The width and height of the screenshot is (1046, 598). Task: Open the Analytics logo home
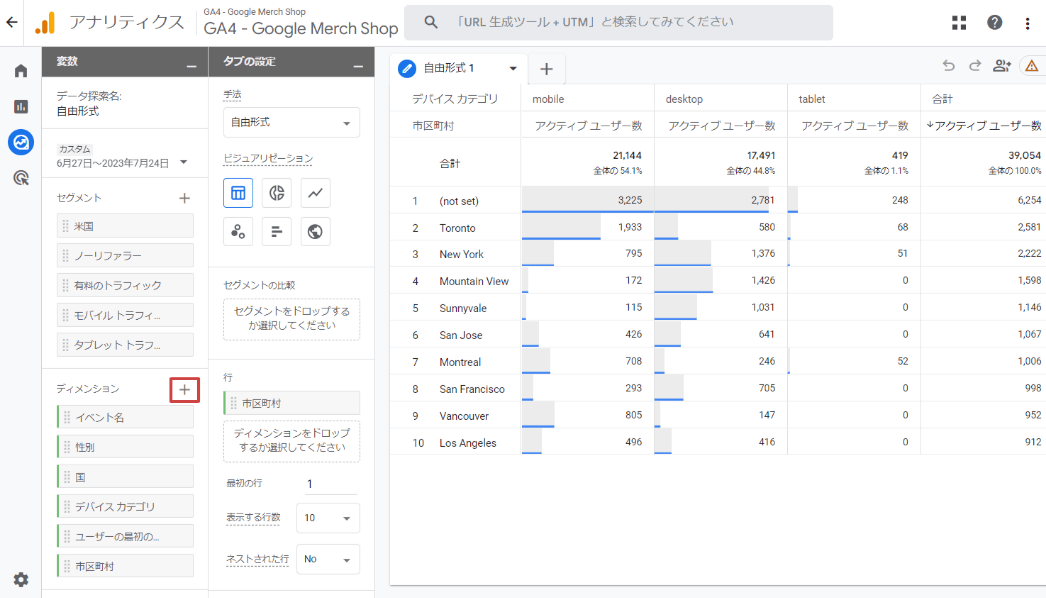(x=45, y=23)
